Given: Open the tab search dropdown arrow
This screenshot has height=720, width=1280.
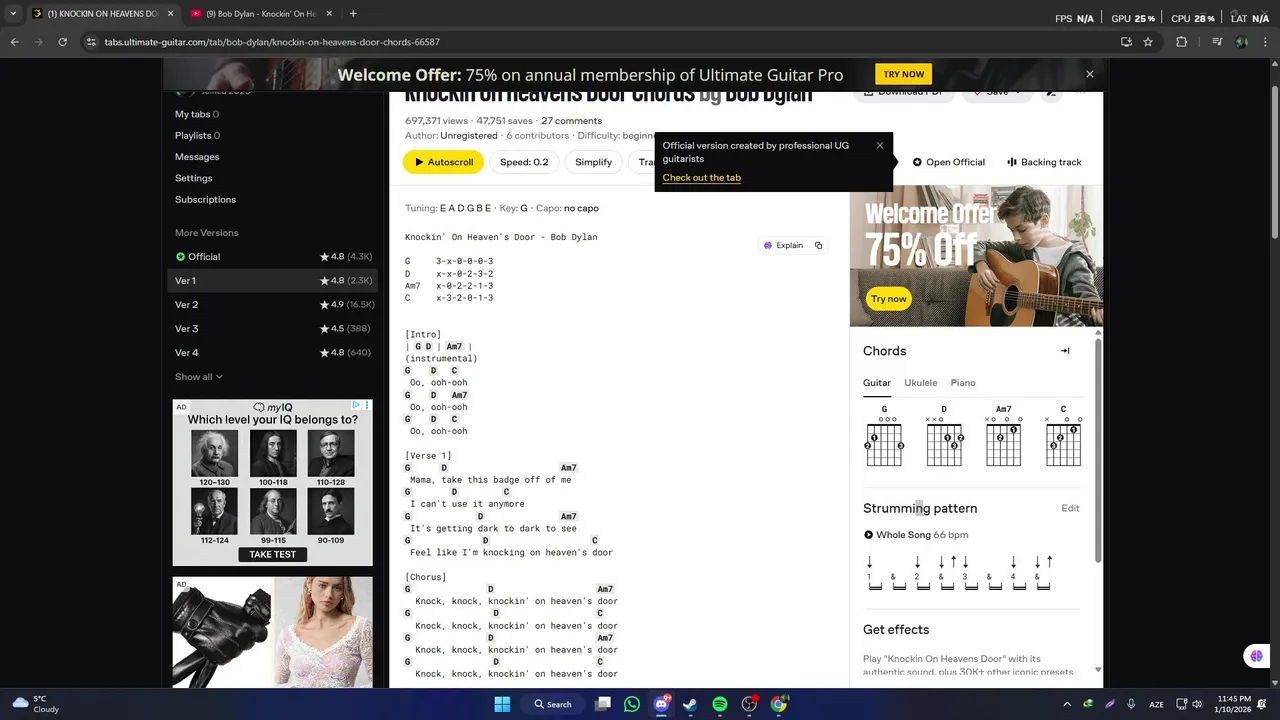Looking at the screenshot, I should (12, 14).
